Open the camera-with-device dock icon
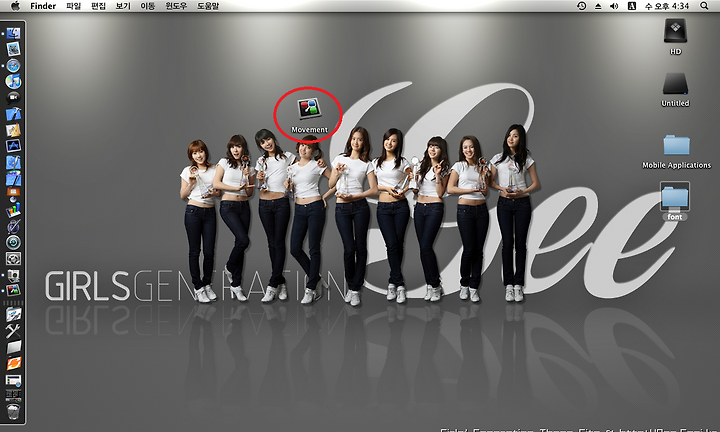 13,275
